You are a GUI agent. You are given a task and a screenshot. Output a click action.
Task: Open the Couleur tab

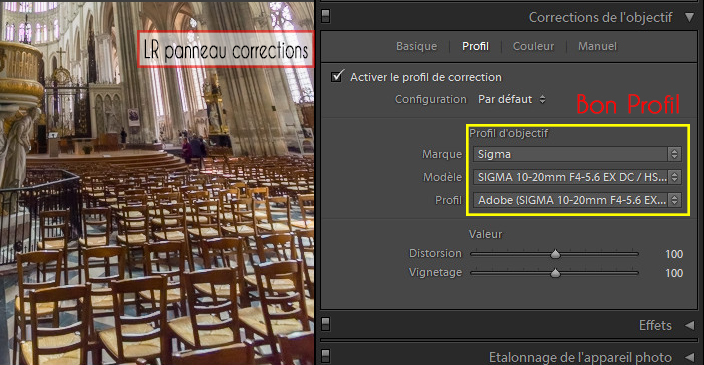[533, 46]
